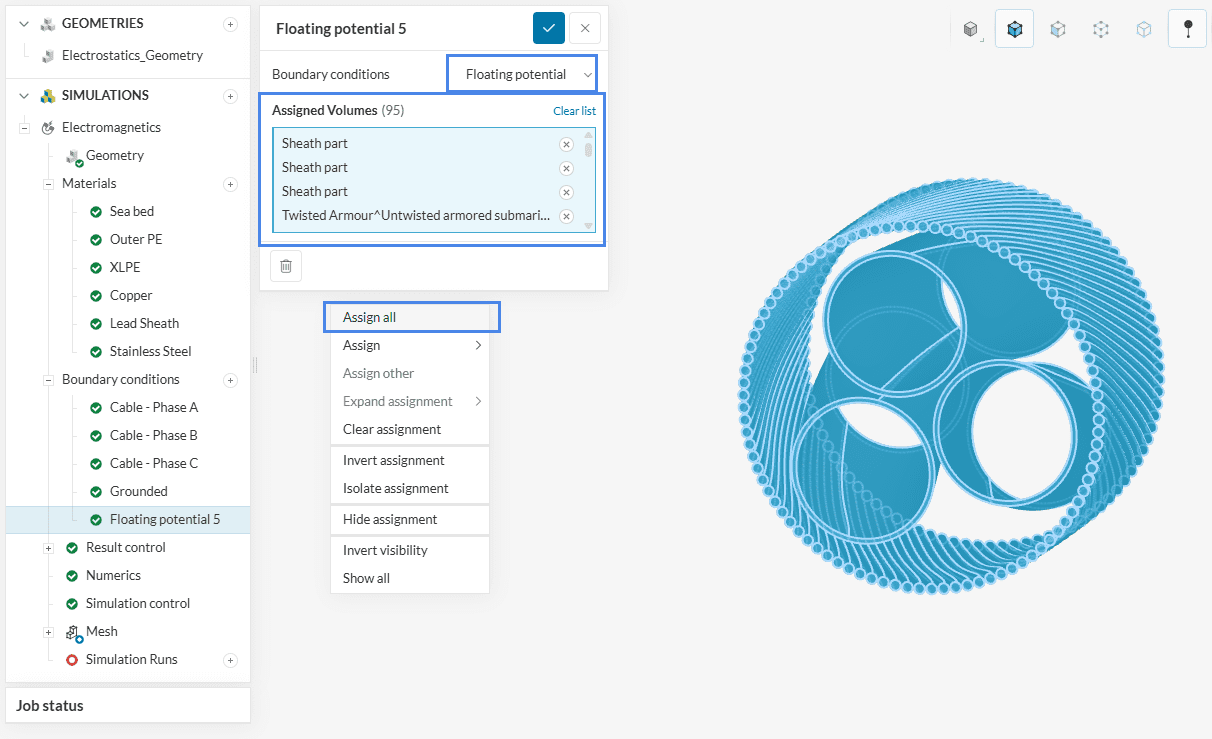Viewport: 1212px width, 739px height.
Task: Add a new boundary condition
Action: tap(230, 380)
